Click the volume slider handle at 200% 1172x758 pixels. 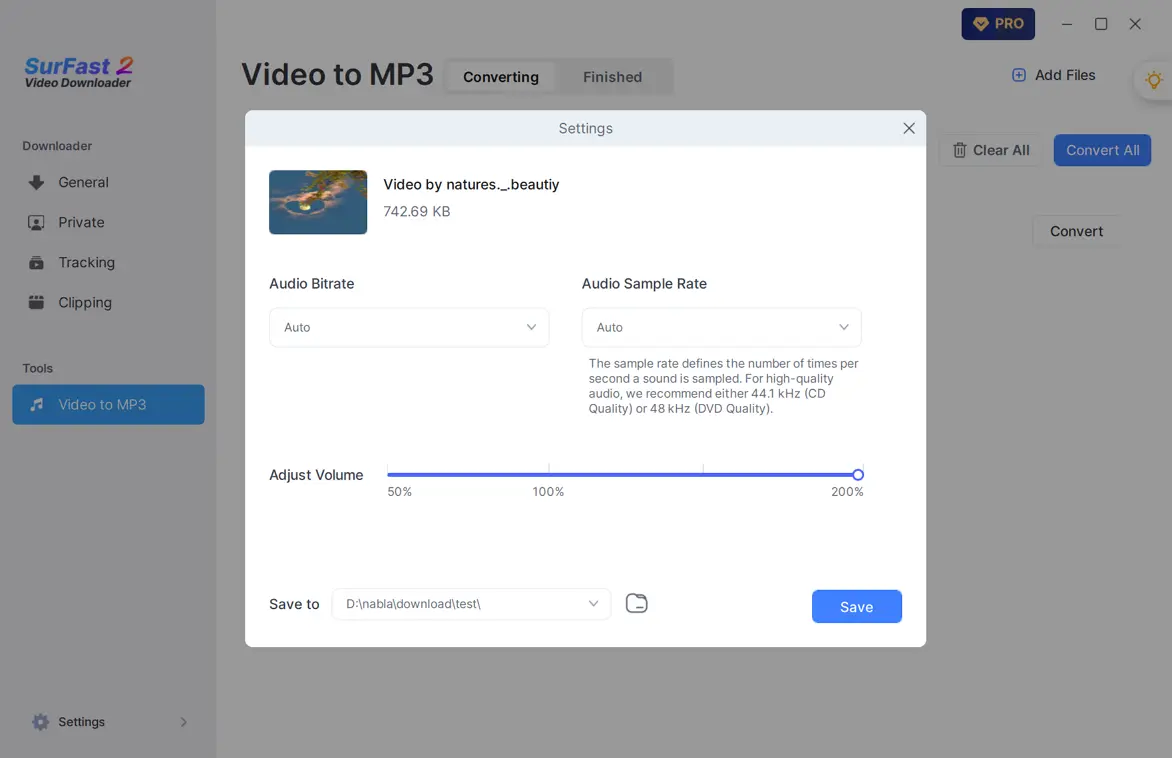click(858, 475)
